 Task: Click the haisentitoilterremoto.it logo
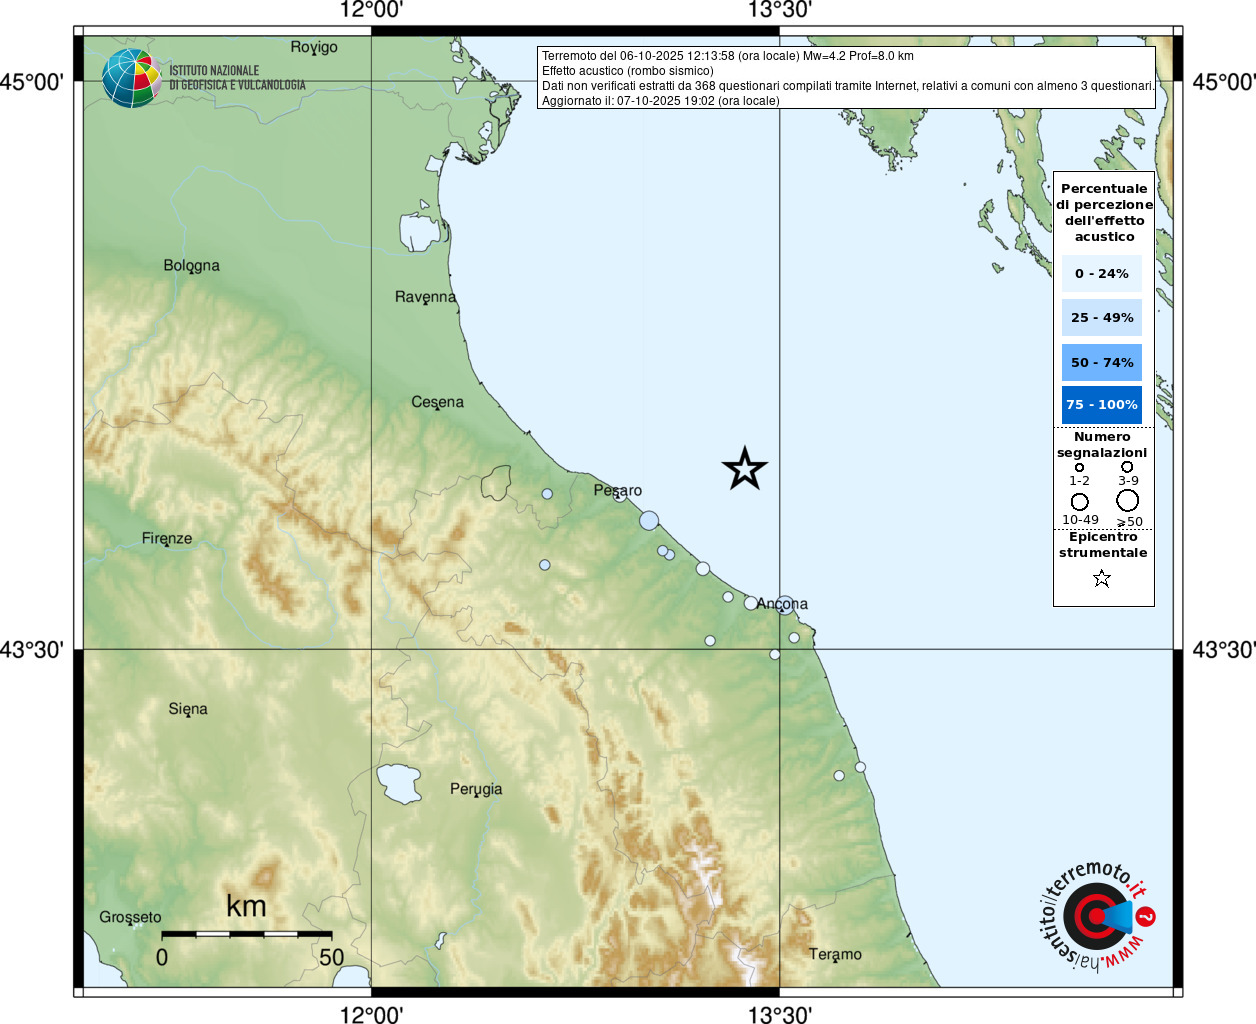[1098, 915]
